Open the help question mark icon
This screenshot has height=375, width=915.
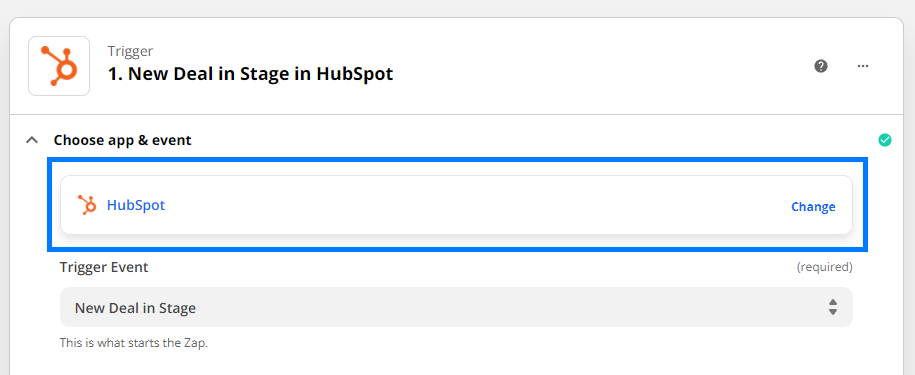coord(821,66)
